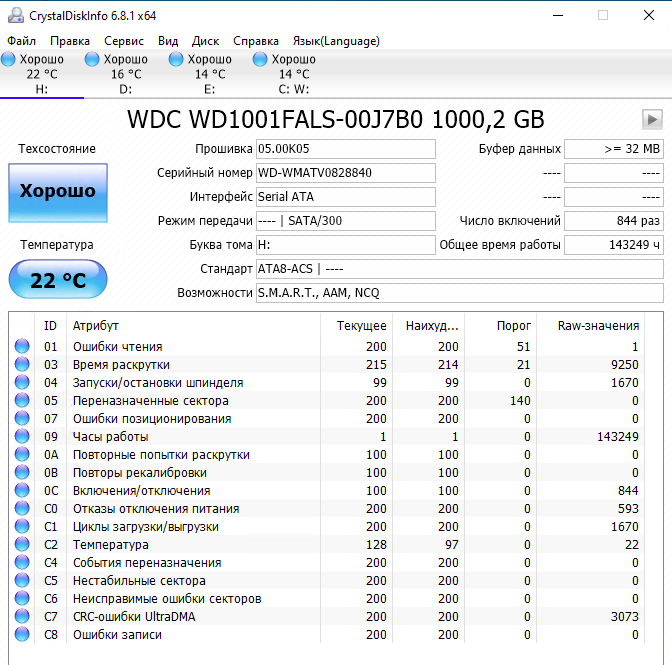Image resolution: width=672 pixels, height=665 pixels.
Task: Click the CrystalDiskInfo app icon in title bar
Action: [x=14, y=16]
